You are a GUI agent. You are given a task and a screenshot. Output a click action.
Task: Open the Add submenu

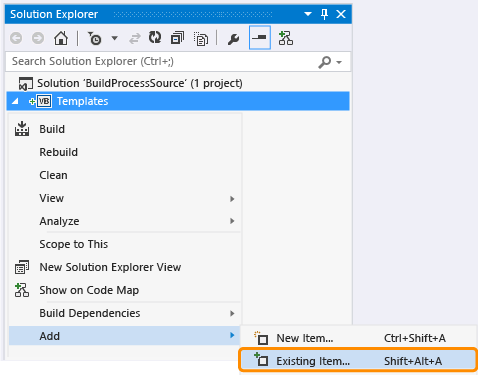(x=125, y=336)
